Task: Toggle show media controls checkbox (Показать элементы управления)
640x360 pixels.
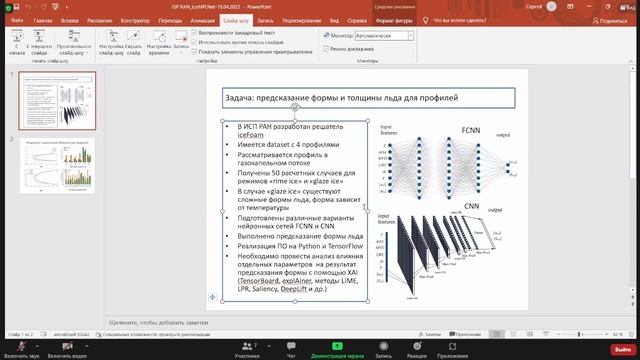Action: [x=194, y=52]
